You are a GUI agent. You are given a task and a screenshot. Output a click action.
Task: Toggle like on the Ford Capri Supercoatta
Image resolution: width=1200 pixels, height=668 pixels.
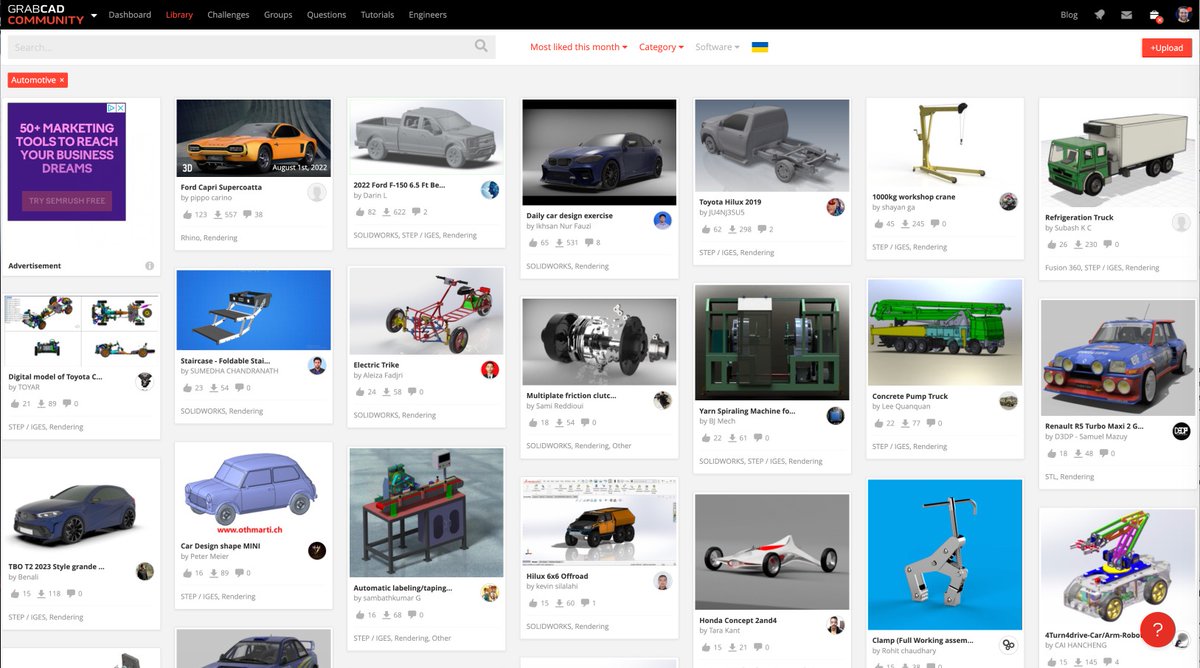[185, 213]
